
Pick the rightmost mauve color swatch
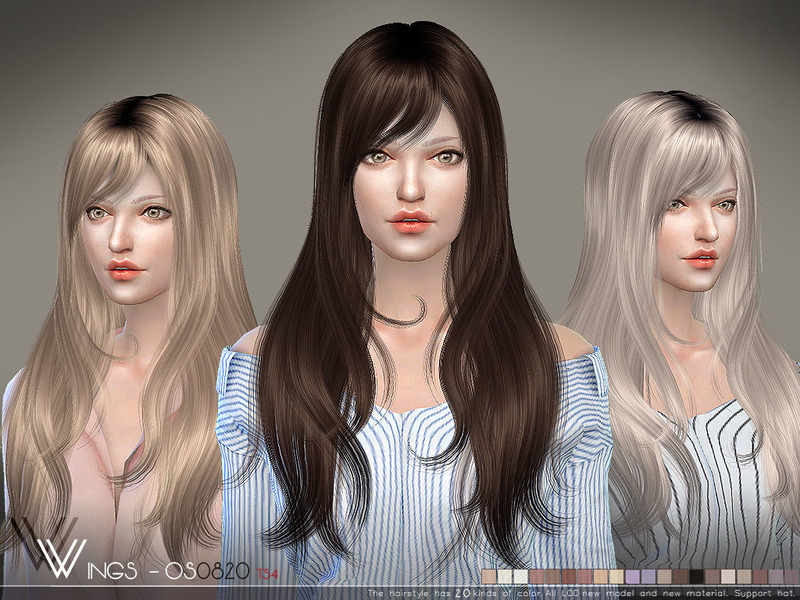777,577
